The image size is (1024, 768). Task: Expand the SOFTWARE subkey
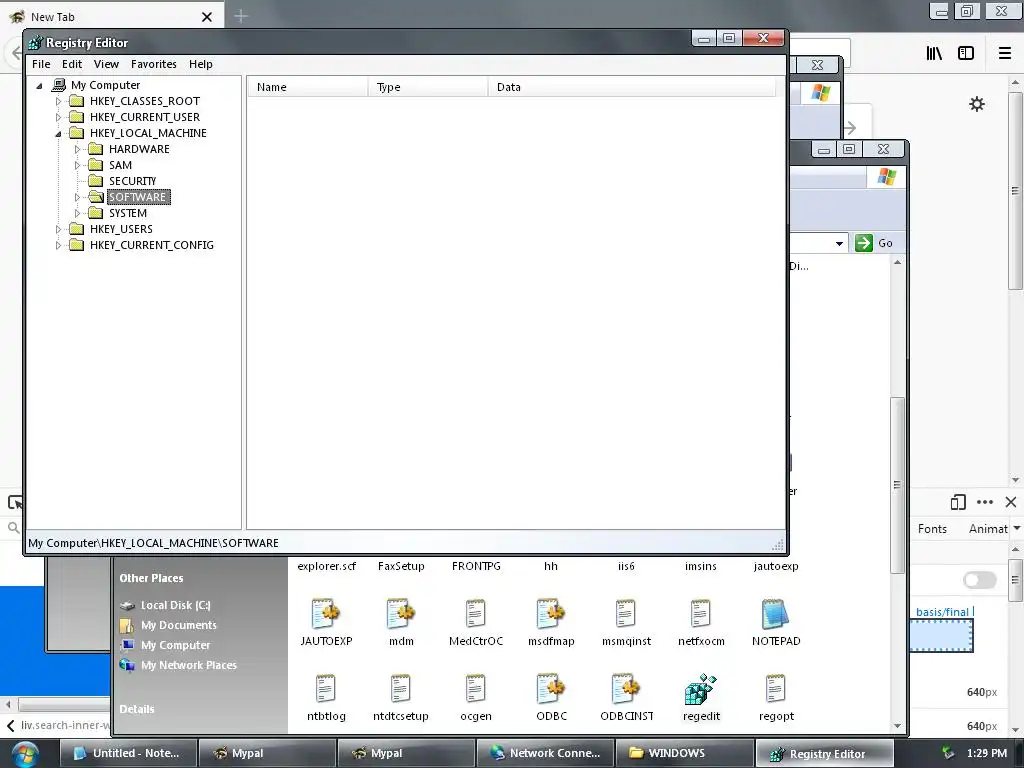[77, 197]
